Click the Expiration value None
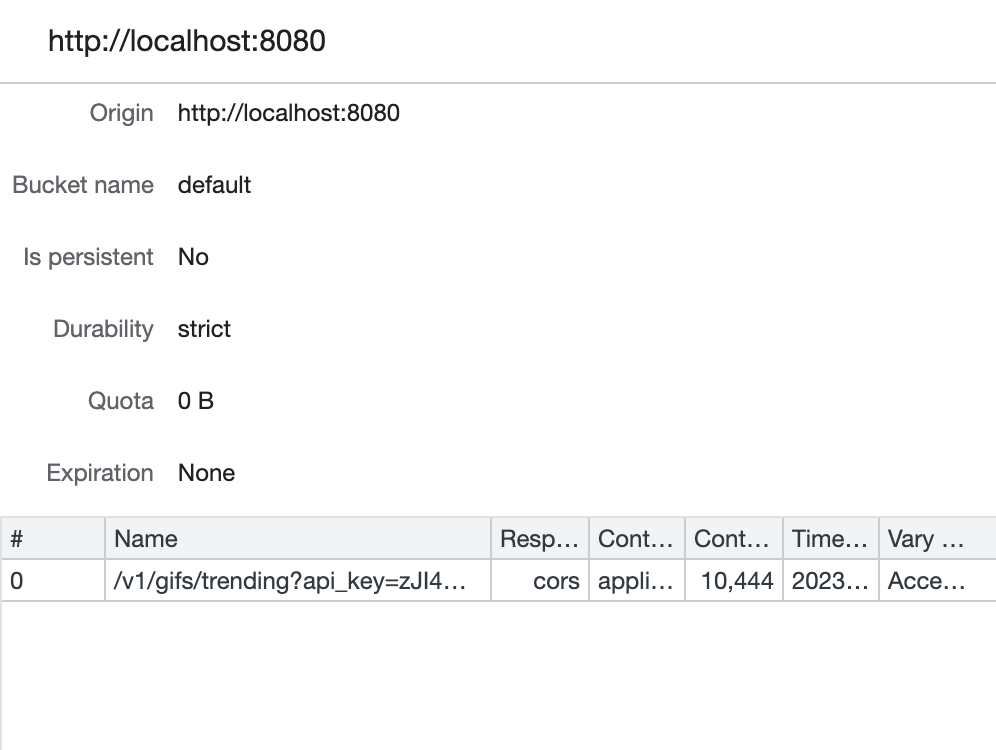Viewport: 996px width, 750px height. point(206,473)
